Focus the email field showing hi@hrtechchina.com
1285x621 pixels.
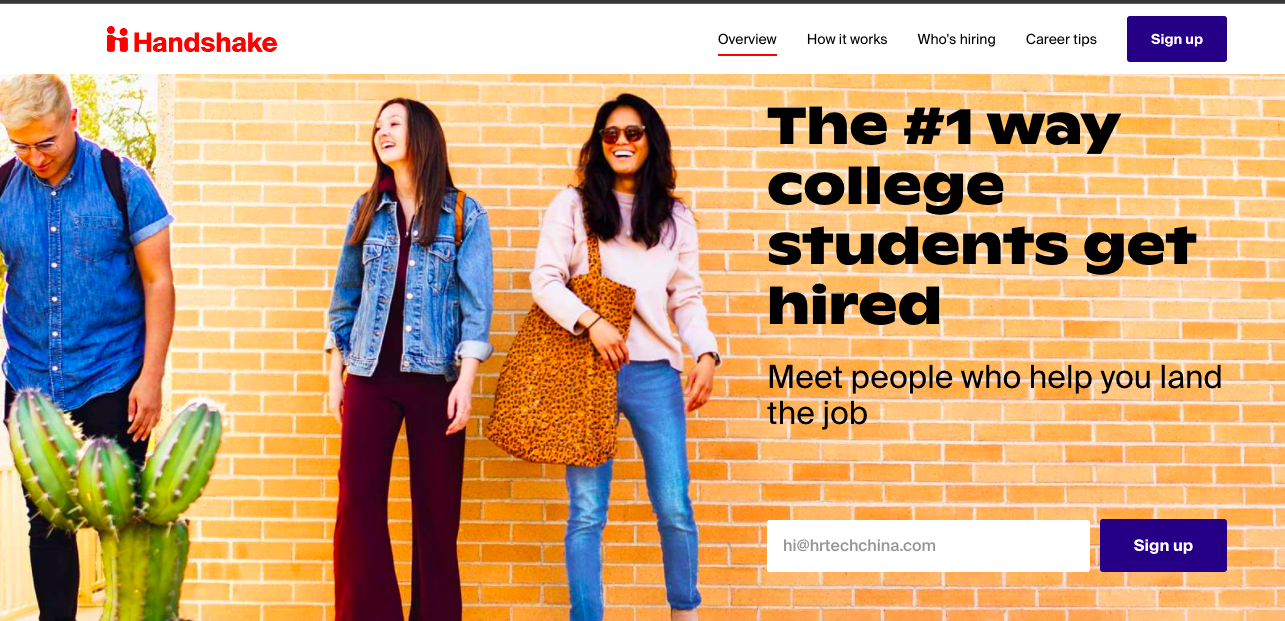point(928,546)
